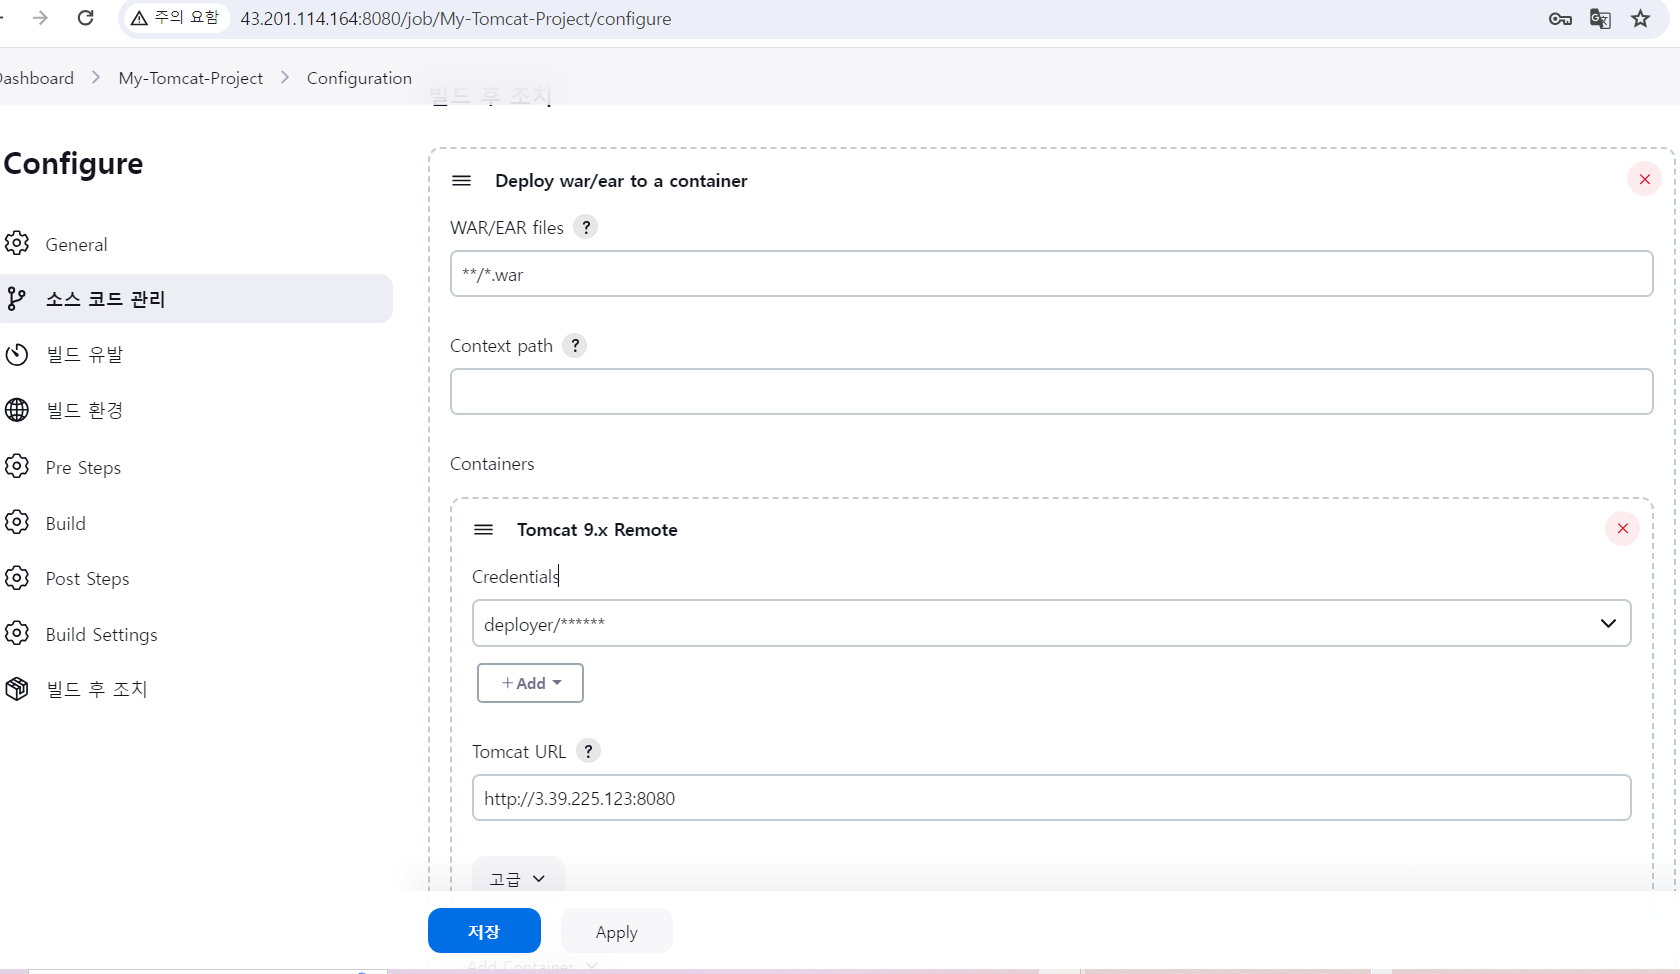Open the General section in sidebar

click(x=76, y=244)
